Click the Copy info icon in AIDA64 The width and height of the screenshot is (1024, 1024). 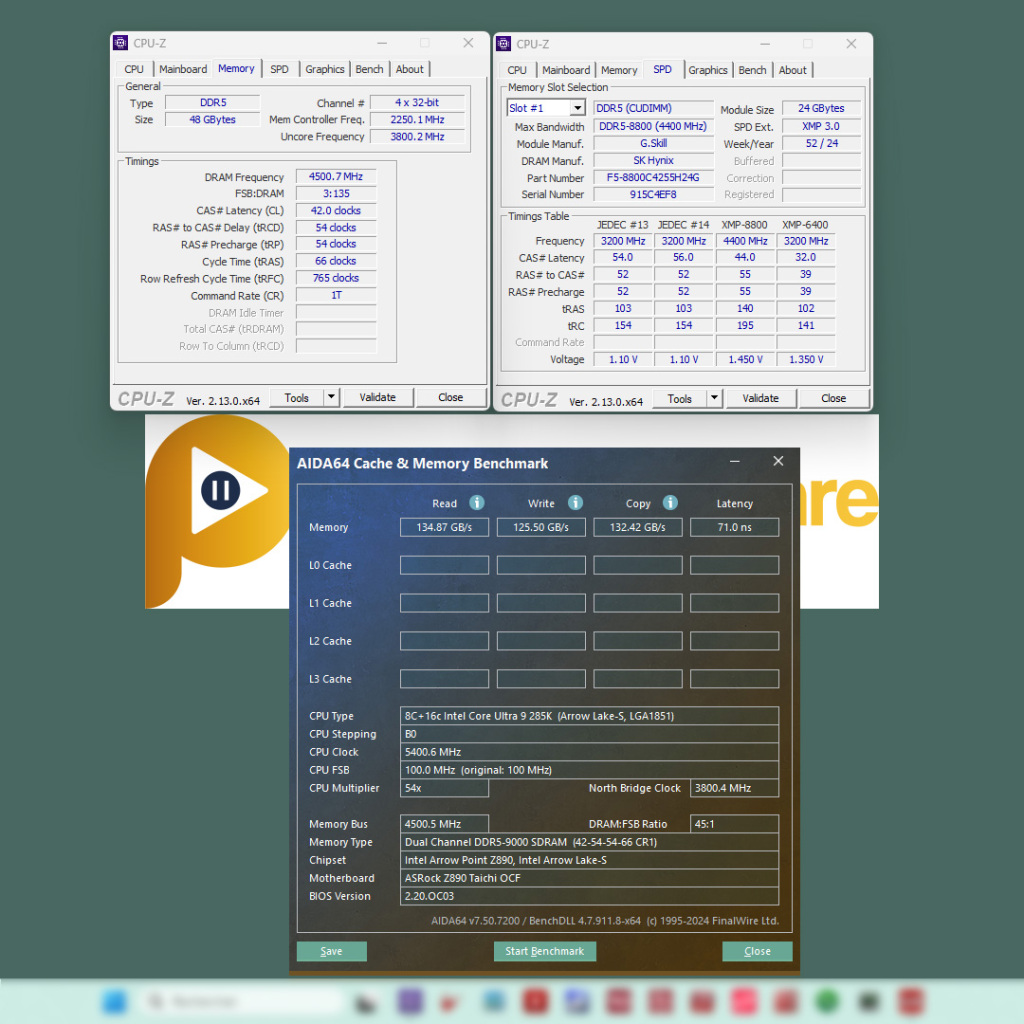[x=670, y=502]
